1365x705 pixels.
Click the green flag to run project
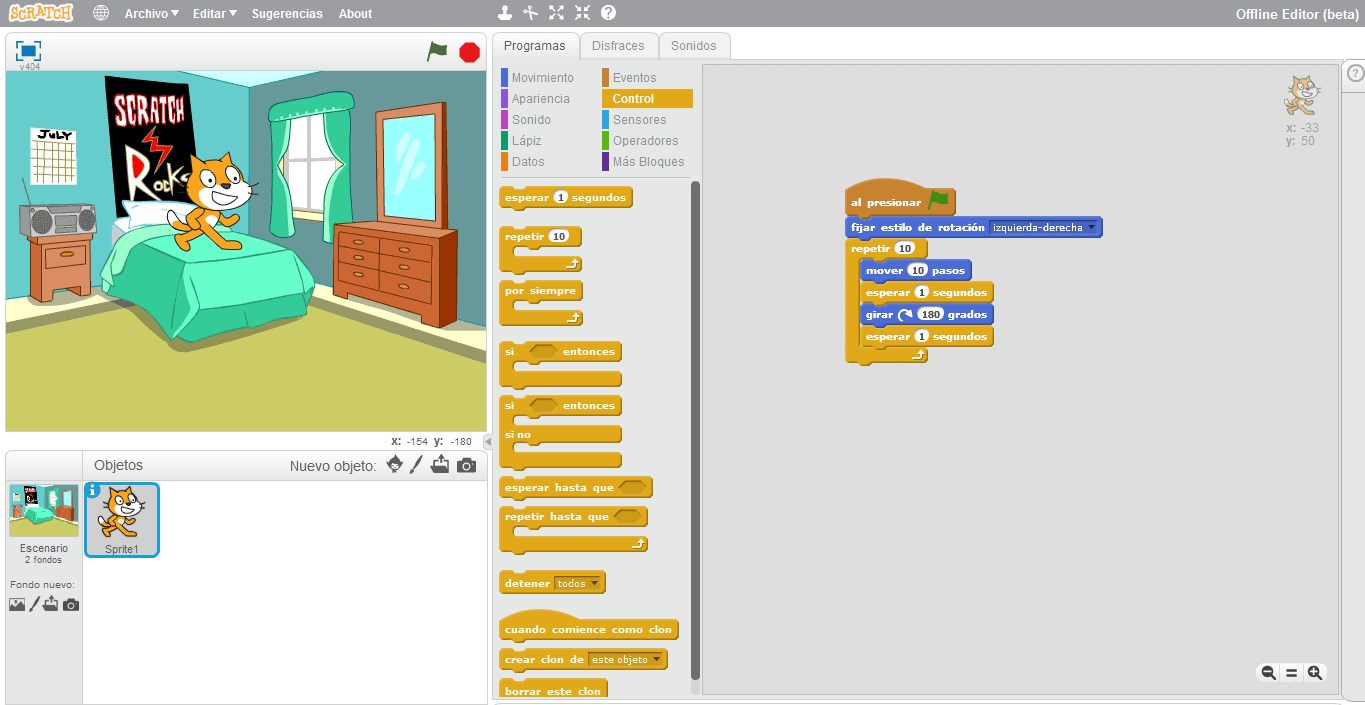tap(437, 49)
